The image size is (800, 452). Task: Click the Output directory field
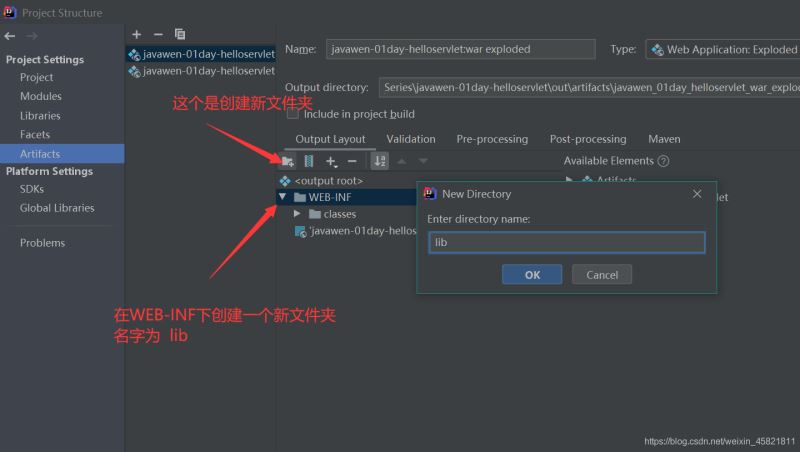pyautogui.click(x=589, y=88)
